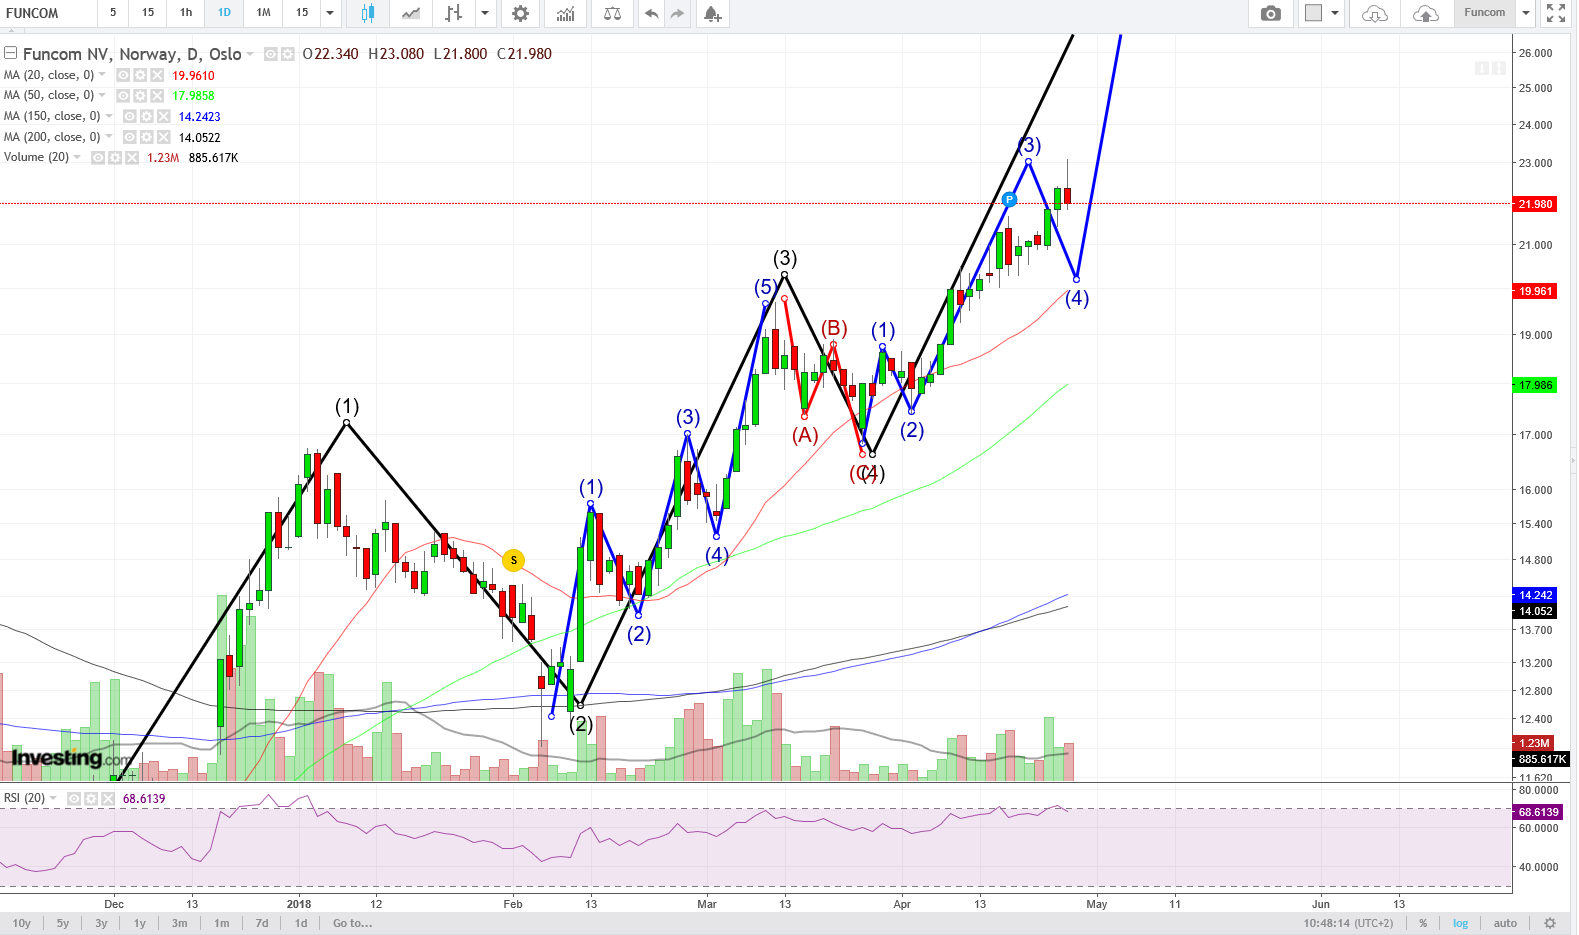This screenshot has height=935, width=1579.
Task: Open Funcom NV symbol format settings
Action: point(287,54)
